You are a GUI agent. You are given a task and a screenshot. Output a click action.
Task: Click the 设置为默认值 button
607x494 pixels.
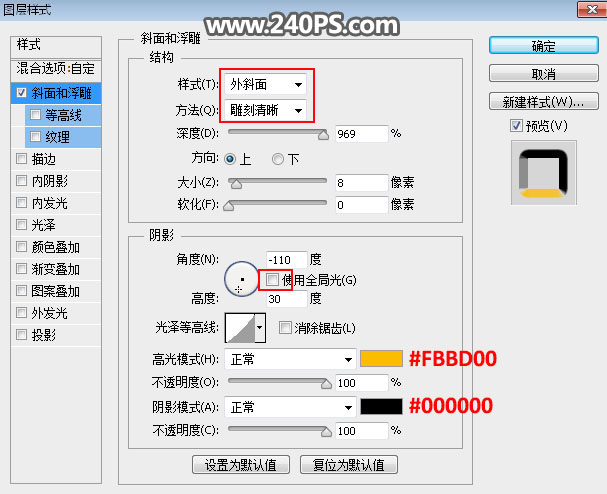(241, 465)
